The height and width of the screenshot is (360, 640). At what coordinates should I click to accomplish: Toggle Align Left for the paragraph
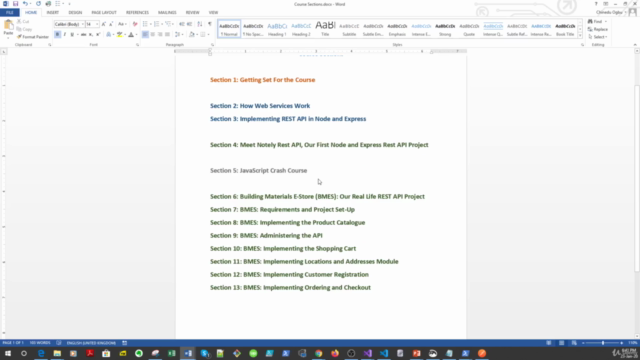click(x=145, y=35)
